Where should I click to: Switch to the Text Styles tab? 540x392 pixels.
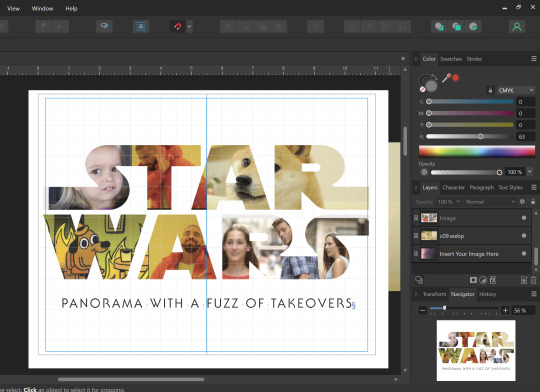510,187
